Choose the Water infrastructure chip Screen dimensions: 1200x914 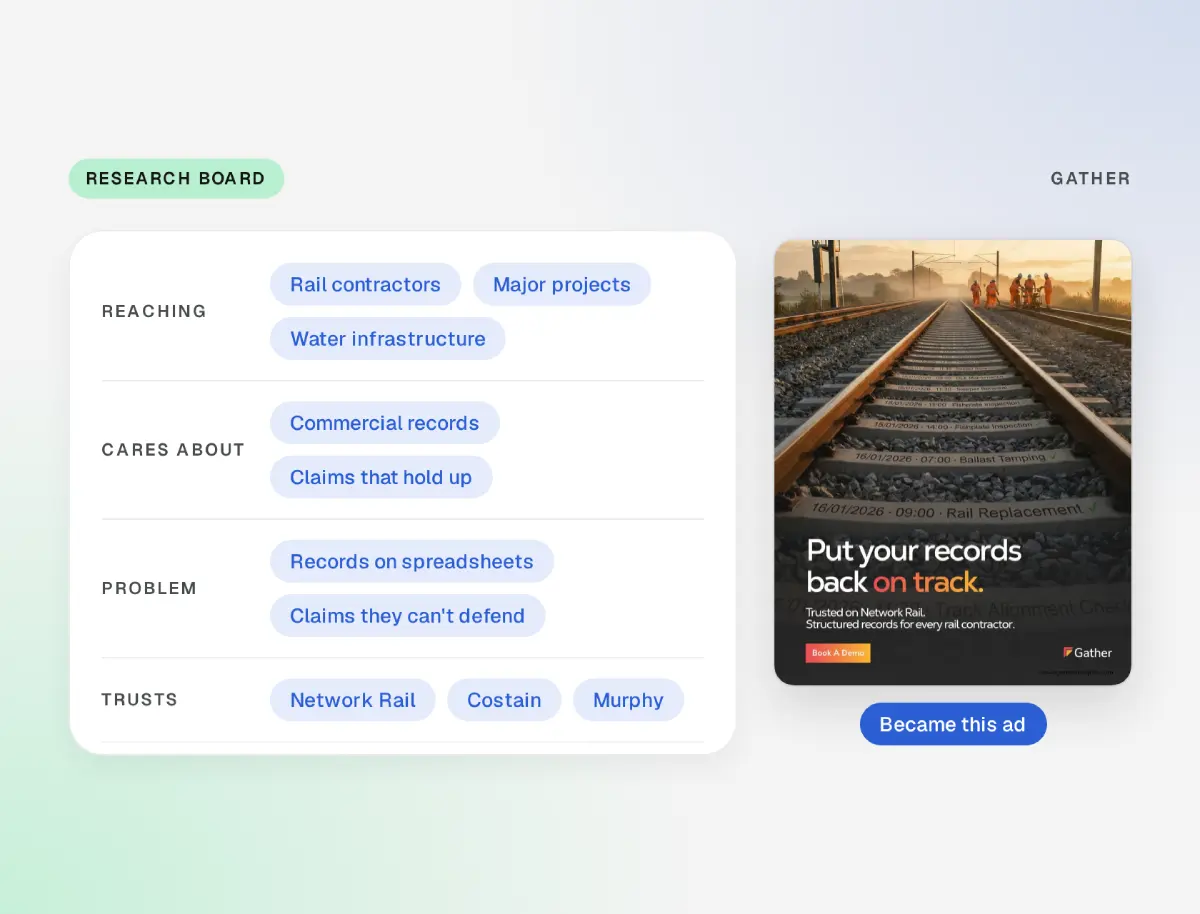pos(388,338)
